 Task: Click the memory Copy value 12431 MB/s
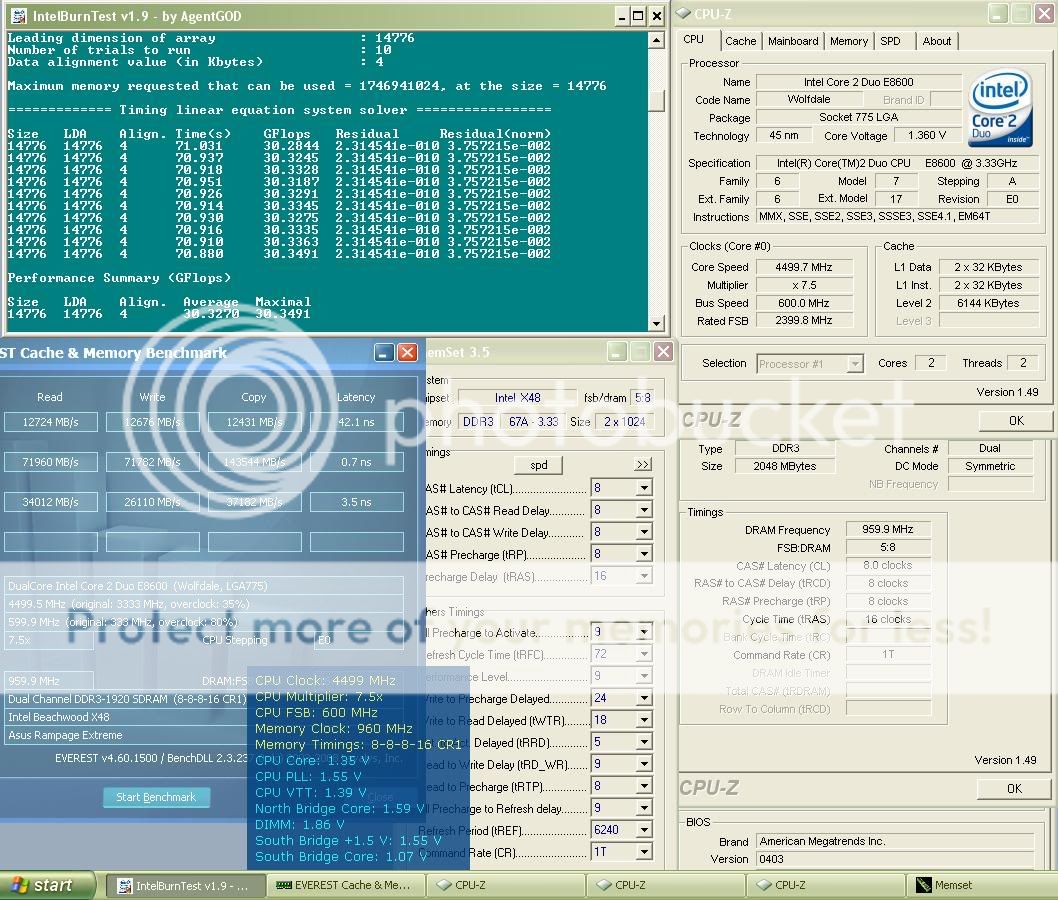(254, 422)
